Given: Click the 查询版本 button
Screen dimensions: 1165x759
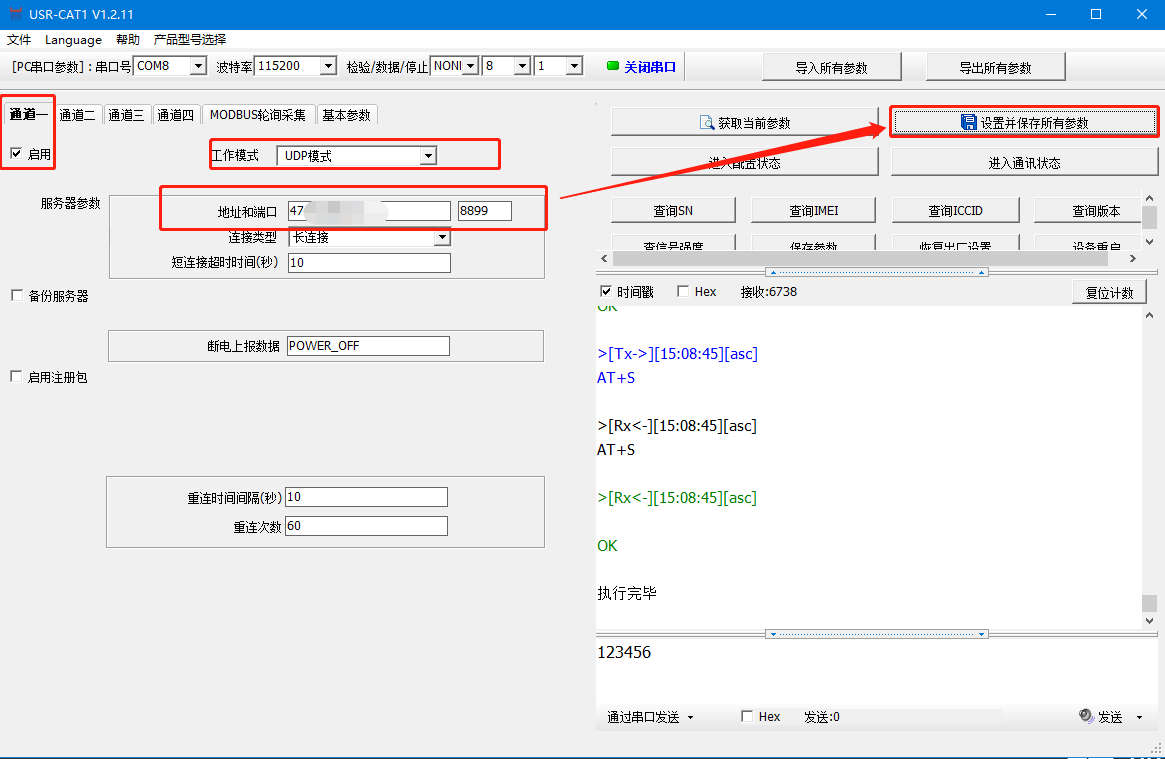Looking at the screenshot, I should coord(1088,210).
